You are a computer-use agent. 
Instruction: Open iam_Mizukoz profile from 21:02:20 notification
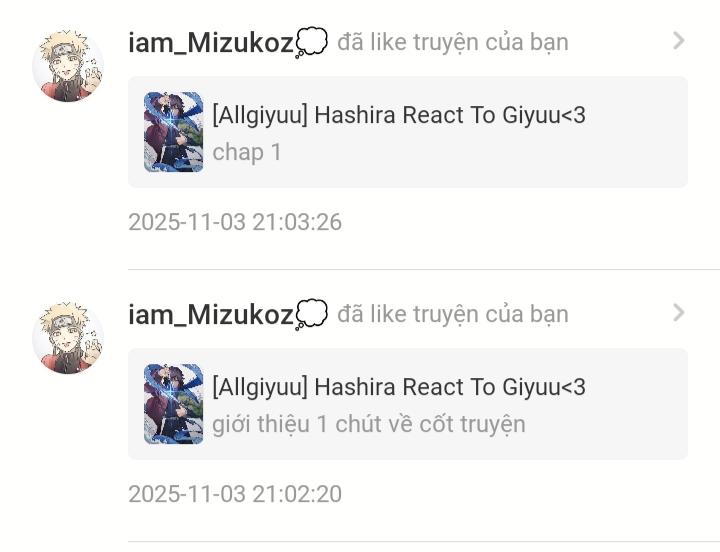pos(211,315)
